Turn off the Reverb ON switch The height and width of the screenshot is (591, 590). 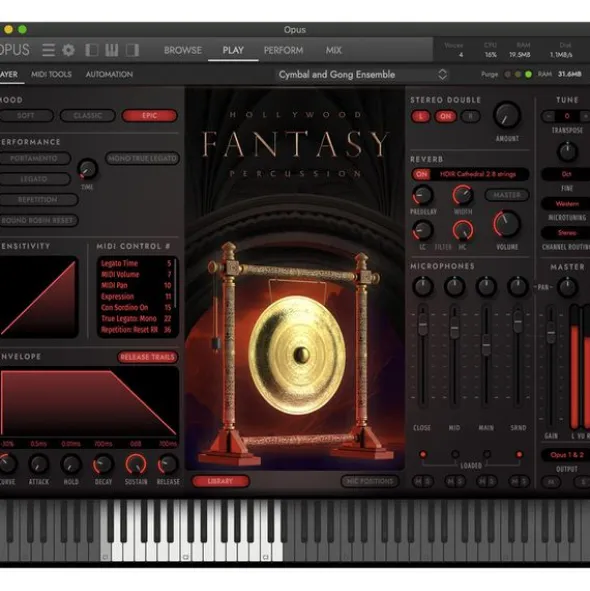click(x=422, y=174)
